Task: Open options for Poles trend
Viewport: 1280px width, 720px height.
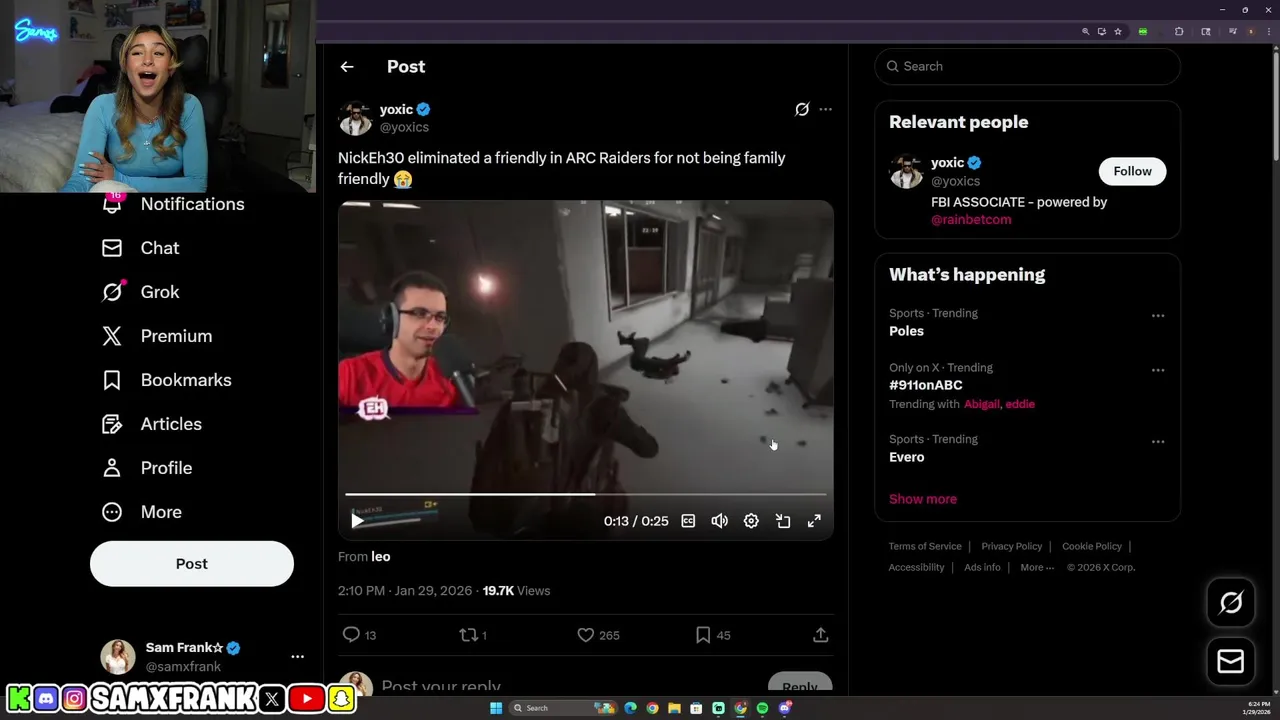Action: [1158, 316]
